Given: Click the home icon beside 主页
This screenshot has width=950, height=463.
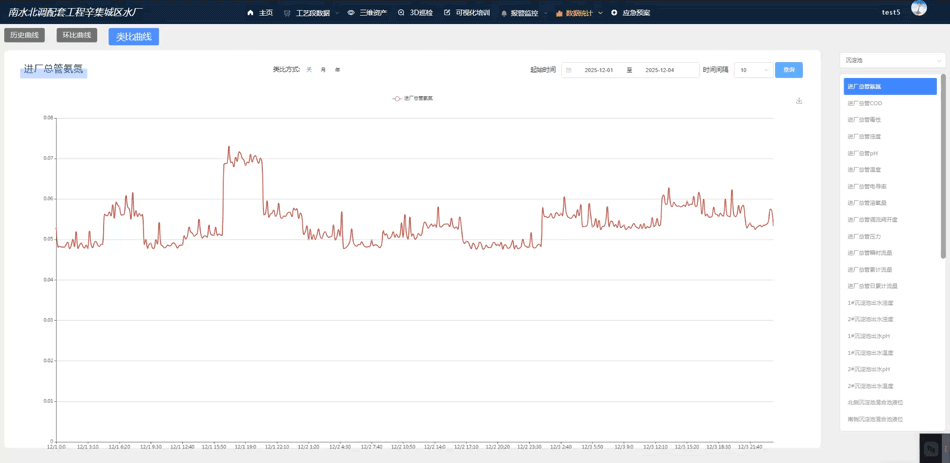Looking at the screenshot, I should tap(250, 13).
